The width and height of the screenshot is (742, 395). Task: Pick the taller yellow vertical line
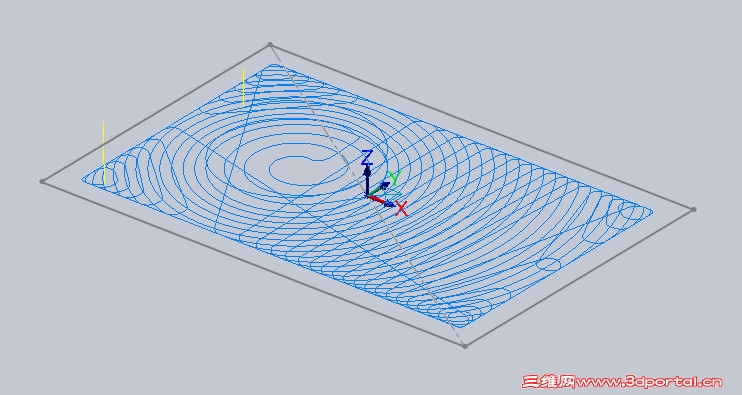tap(104, 153)
